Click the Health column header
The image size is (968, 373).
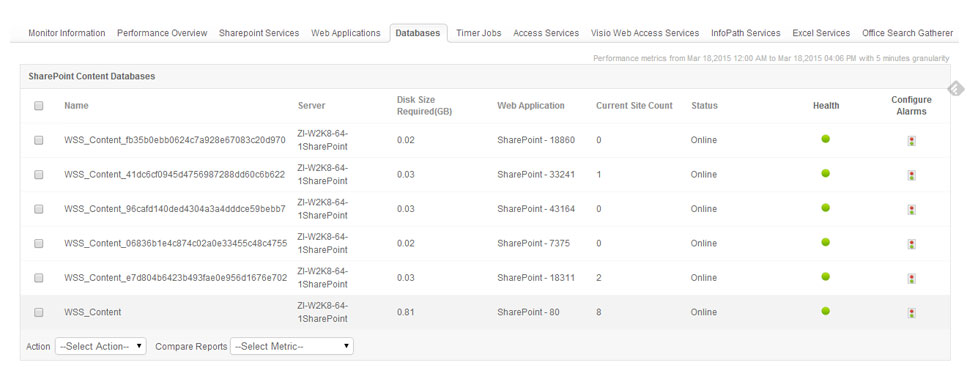click(x=826, y=106)
